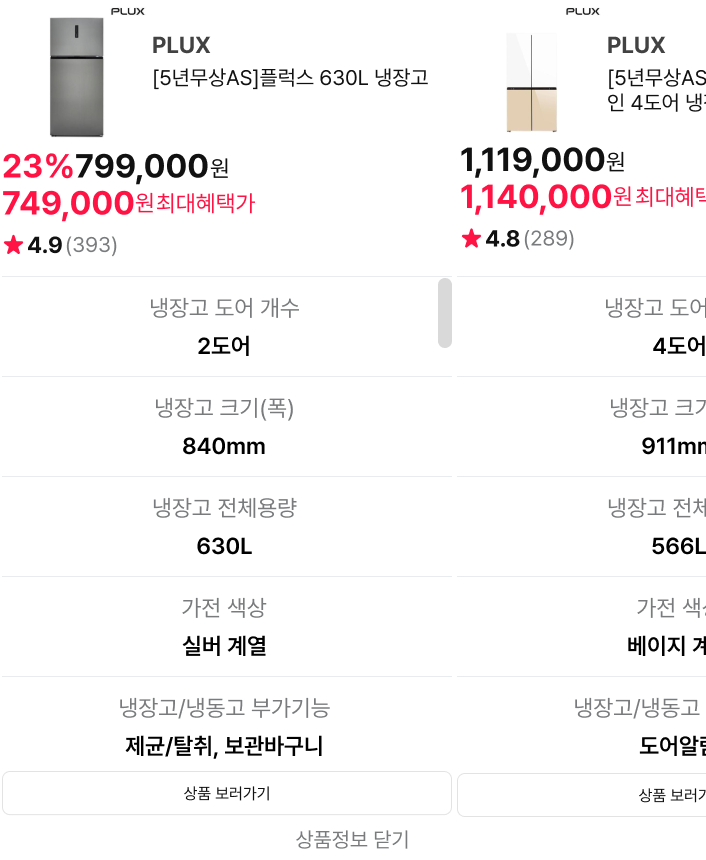This screenshot has height=860, width=706.
Task: Click the small PLUX logo above the silver refrigerator
Action: (127, 11)
